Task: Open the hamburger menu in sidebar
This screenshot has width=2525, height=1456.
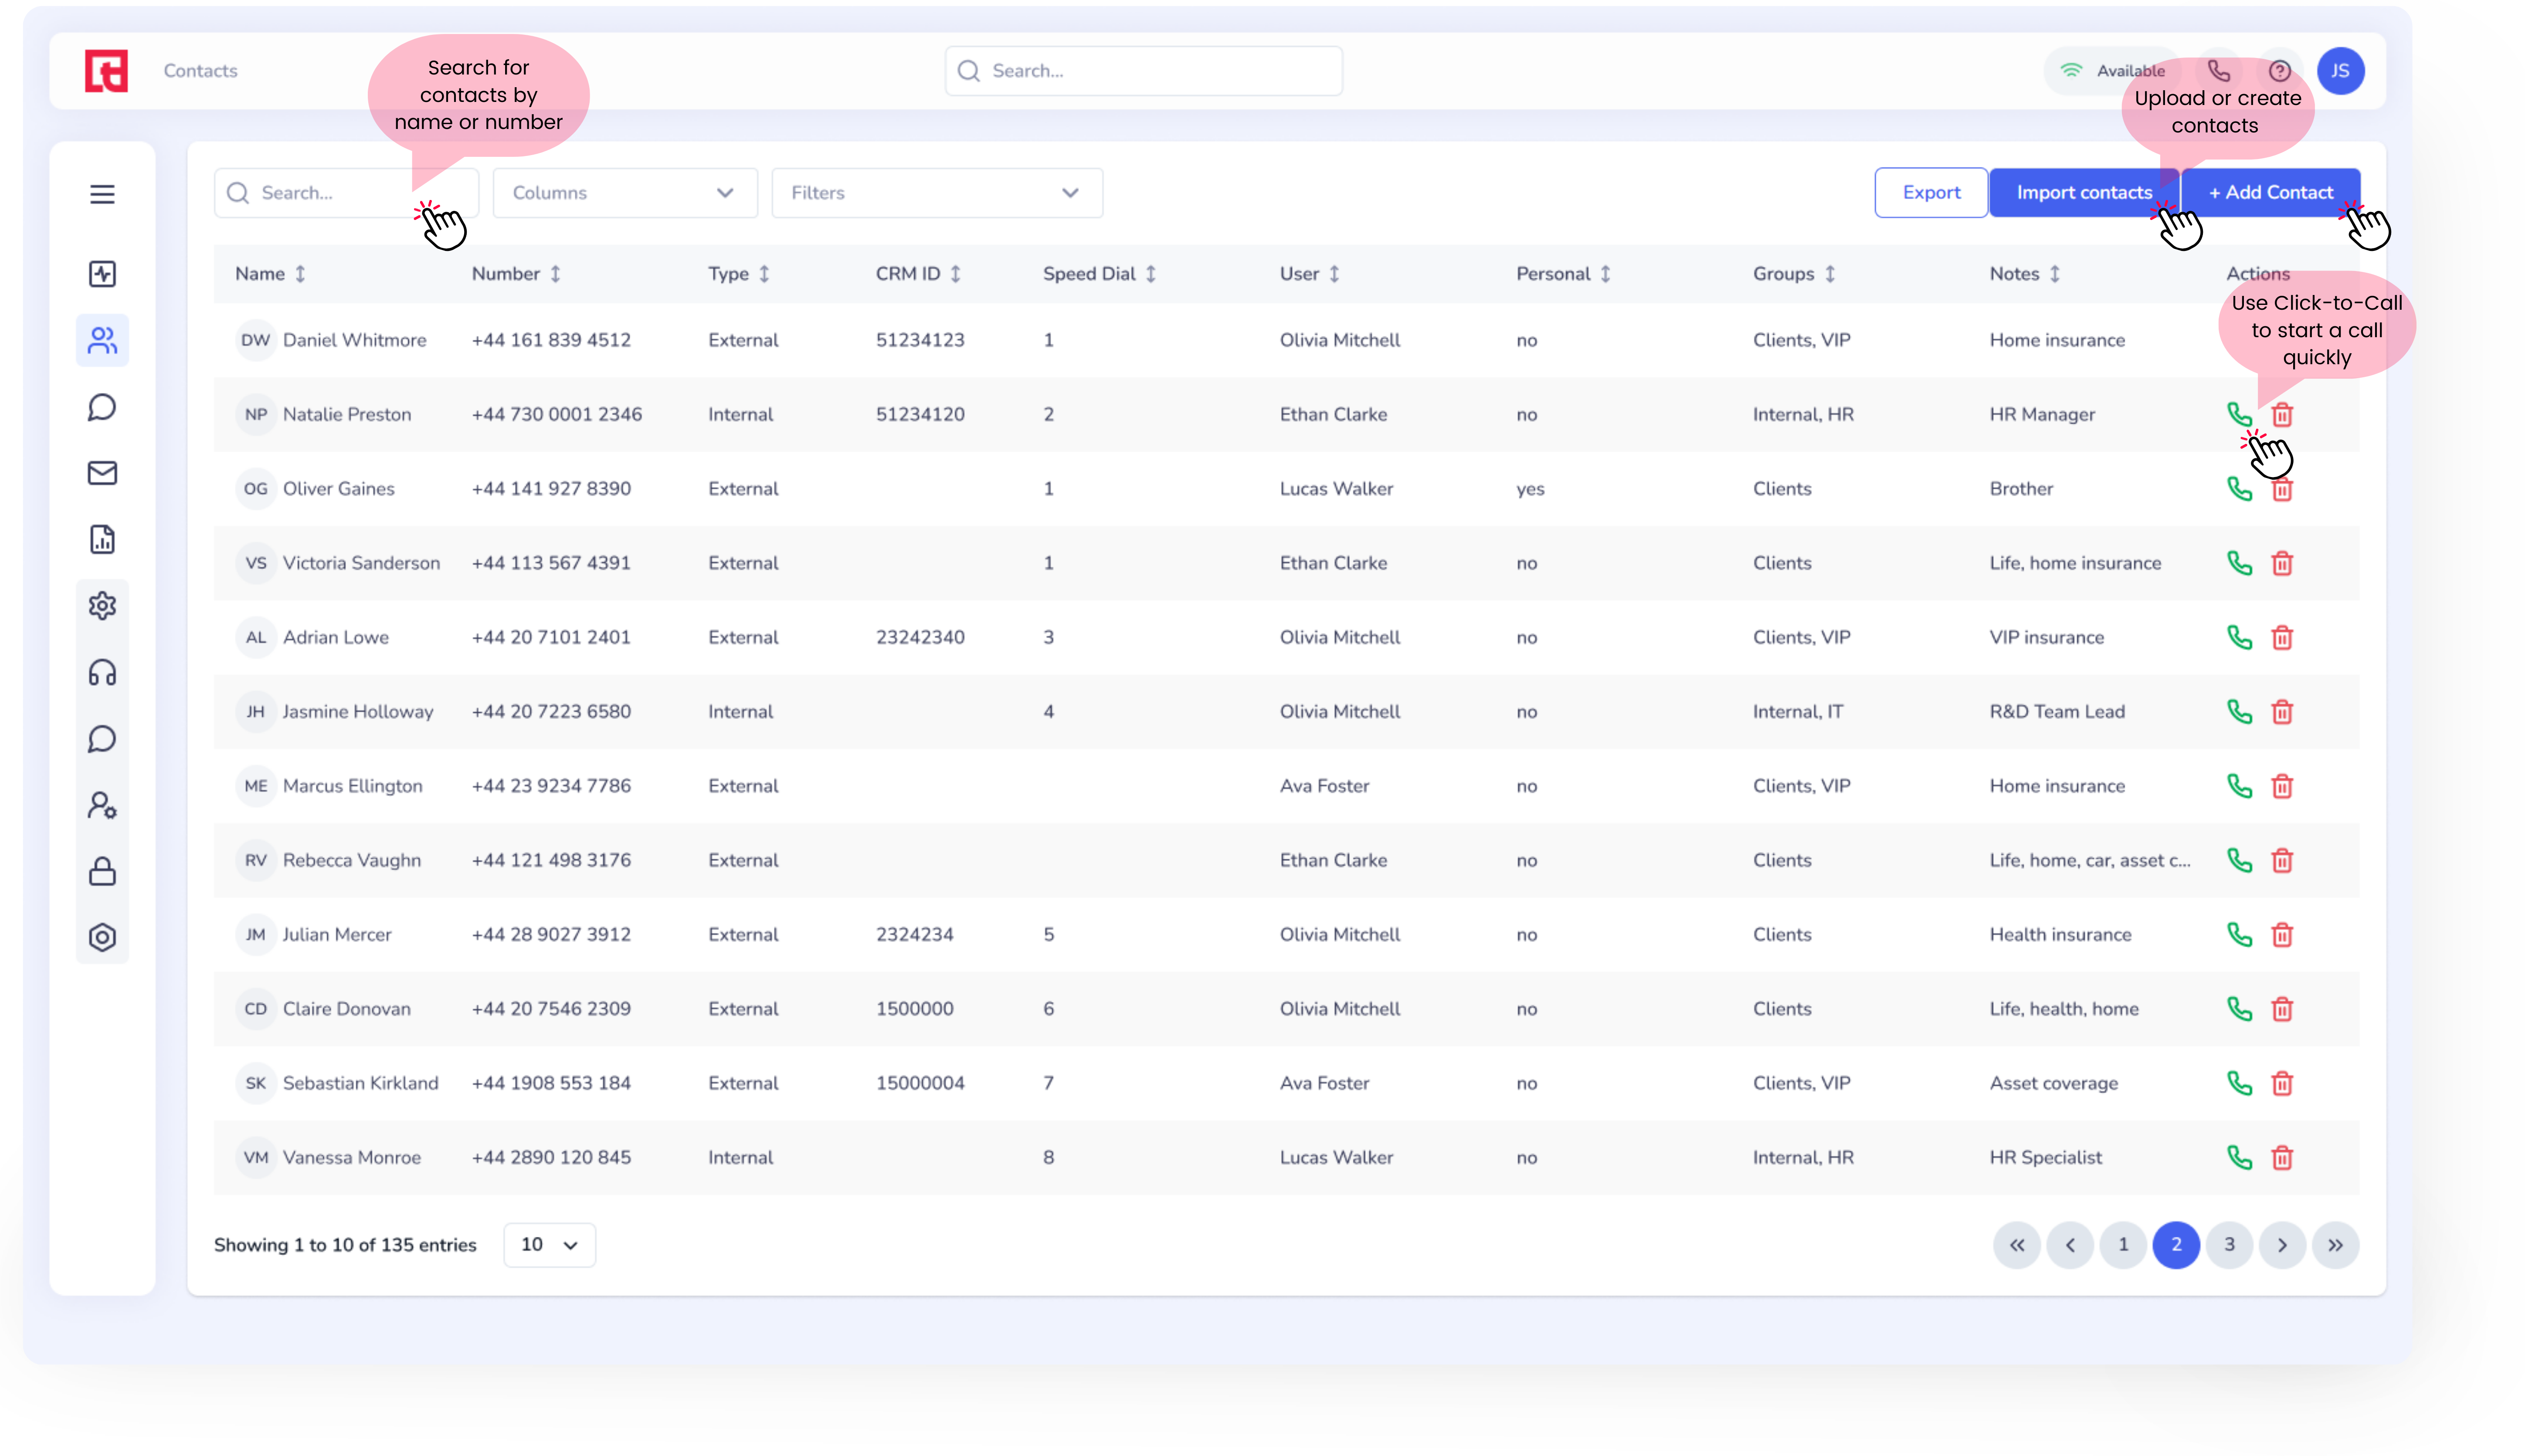Action: [x=102, y=194]
